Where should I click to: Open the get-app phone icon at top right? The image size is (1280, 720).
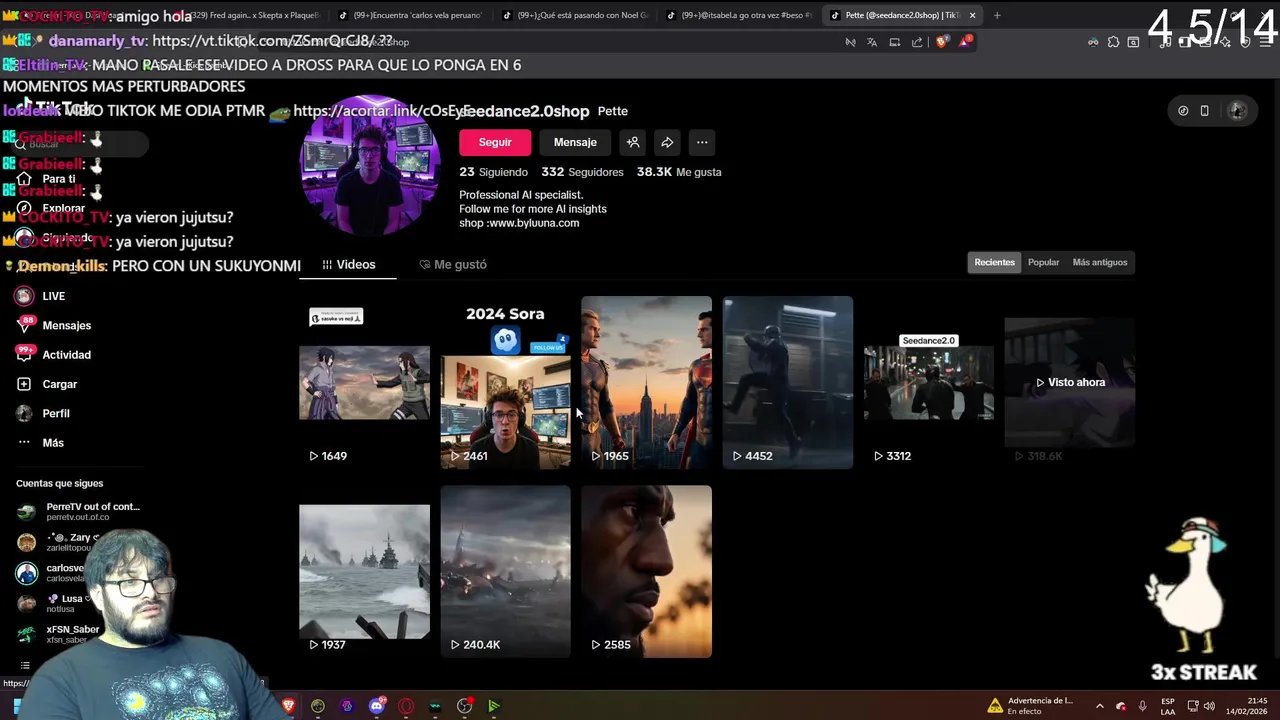[x=1205, y=111]
